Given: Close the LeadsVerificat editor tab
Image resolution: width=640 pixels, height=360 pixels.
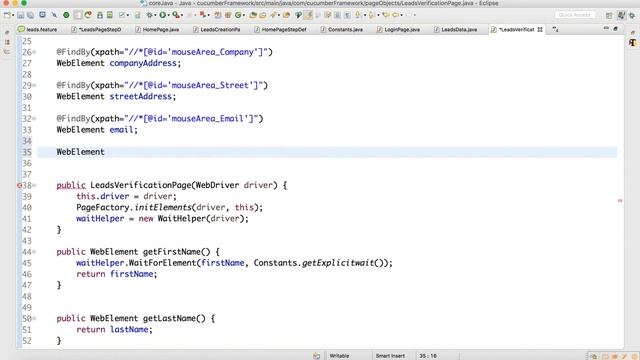Looking at the screenshot, I should point(540,29).
